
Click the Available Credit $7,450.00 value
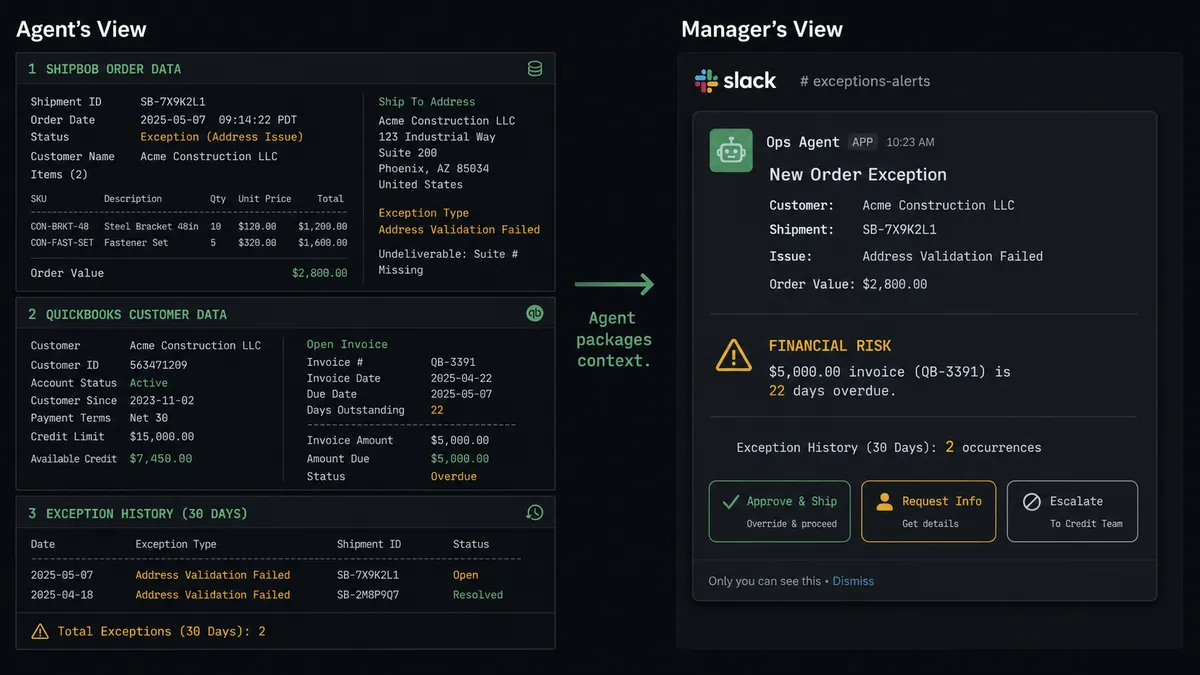click(161, 459)
